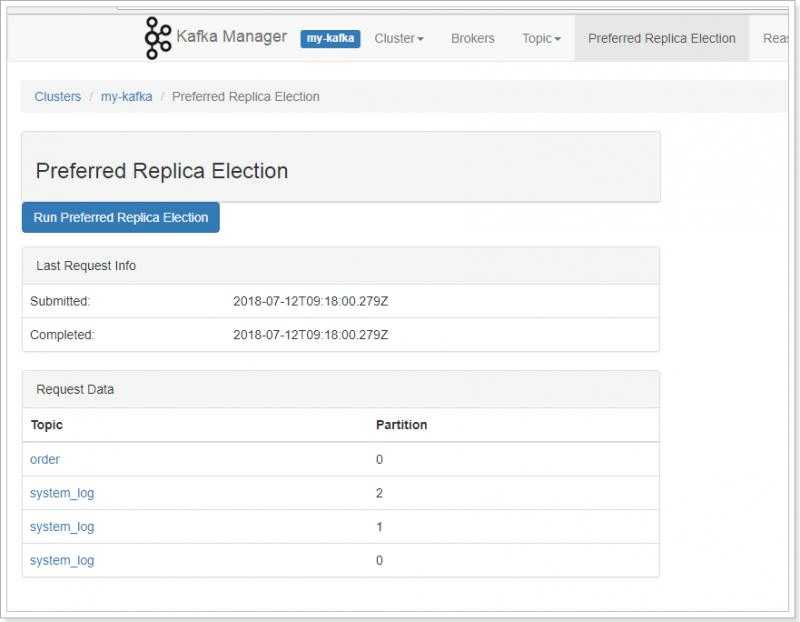Click the Partition column header
This screenshot has height=622, width=800.
(x=401, y=425)
